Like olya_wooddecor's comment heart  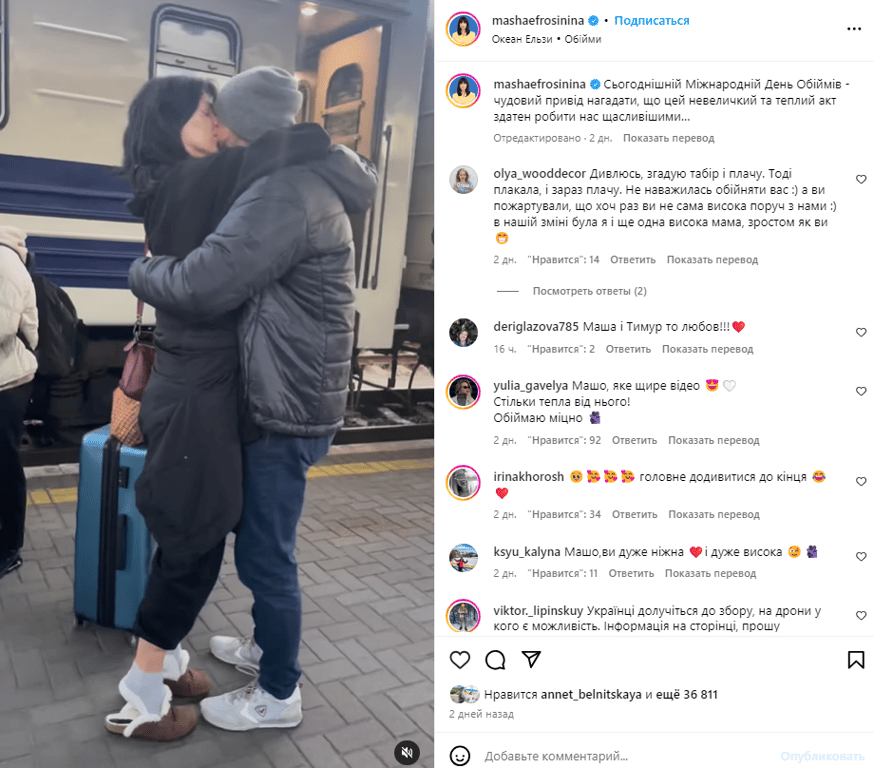[861, 179]
